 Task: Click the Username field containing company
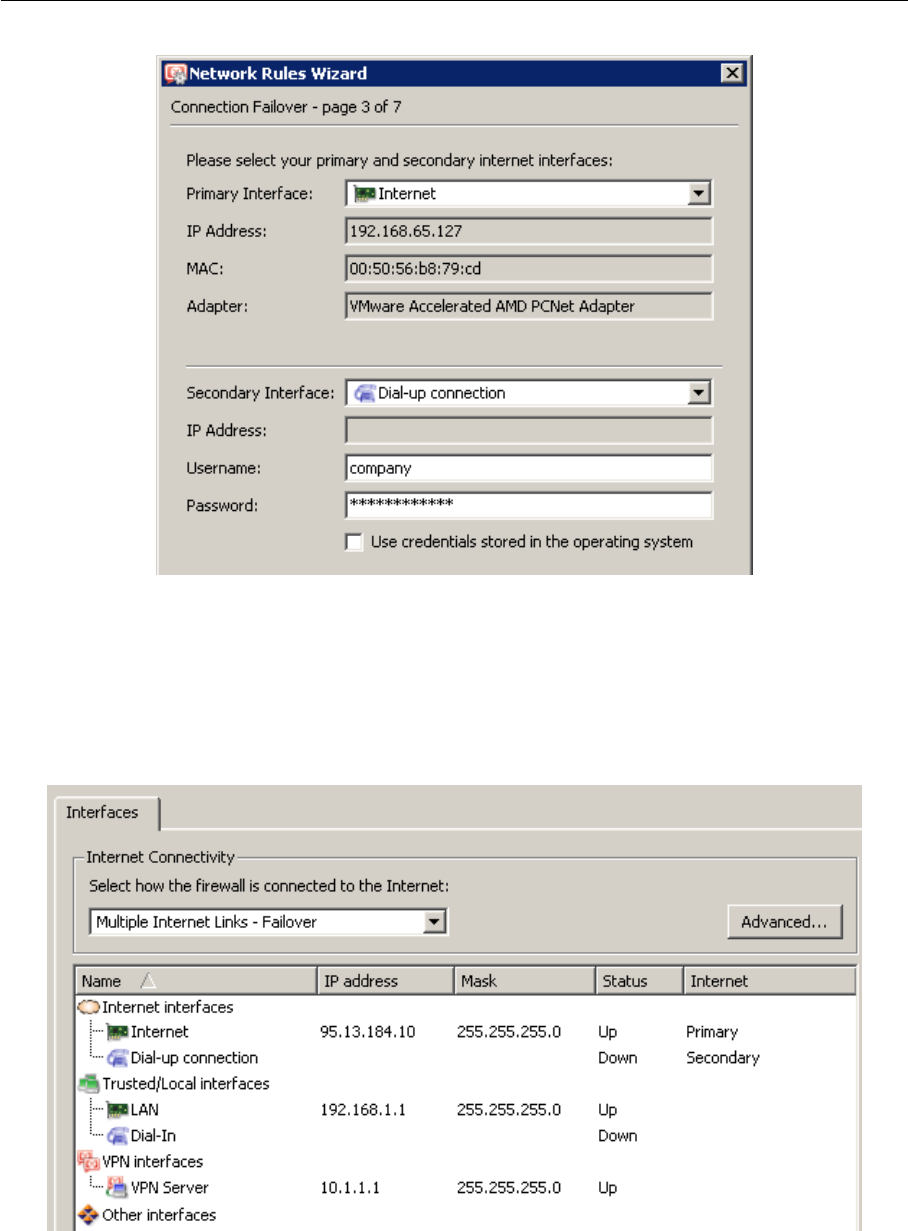pos(529,468)
